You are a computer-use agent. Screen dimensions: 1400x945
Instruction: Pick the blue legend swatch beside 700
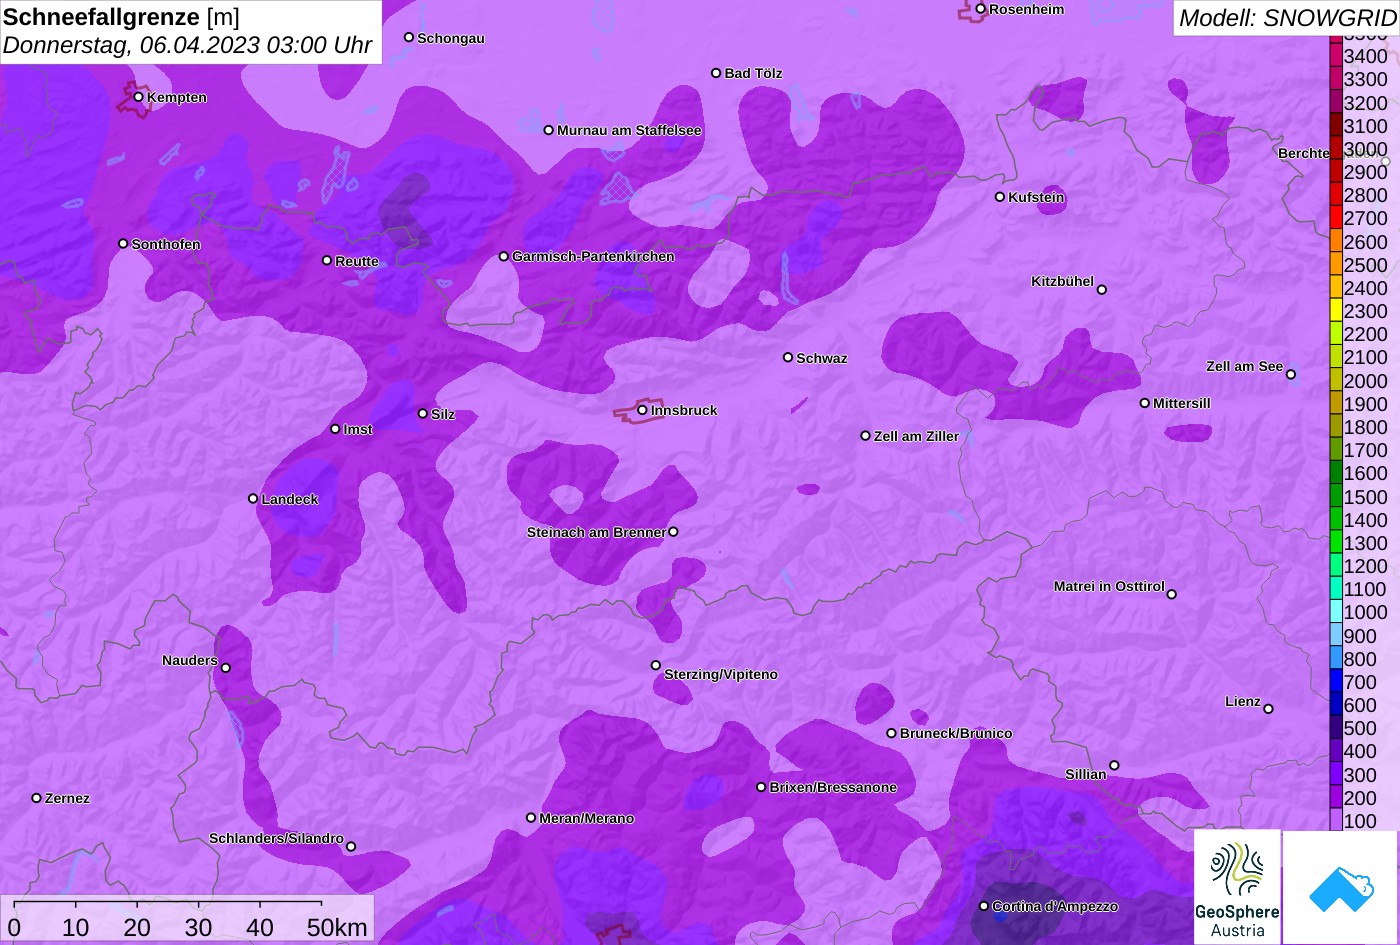1335,683
